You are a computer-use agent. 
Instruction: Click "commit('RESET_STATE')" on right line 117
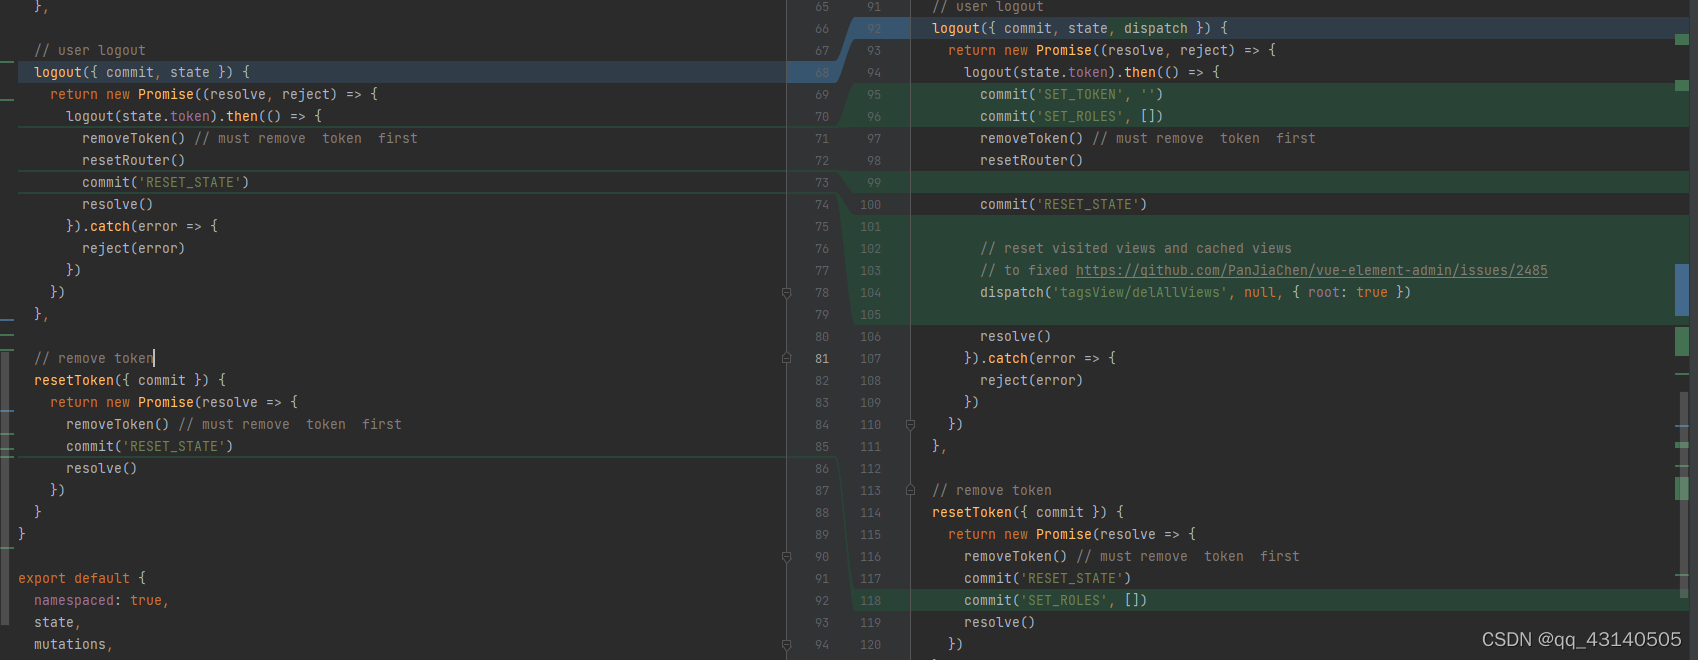(1048, 578)
